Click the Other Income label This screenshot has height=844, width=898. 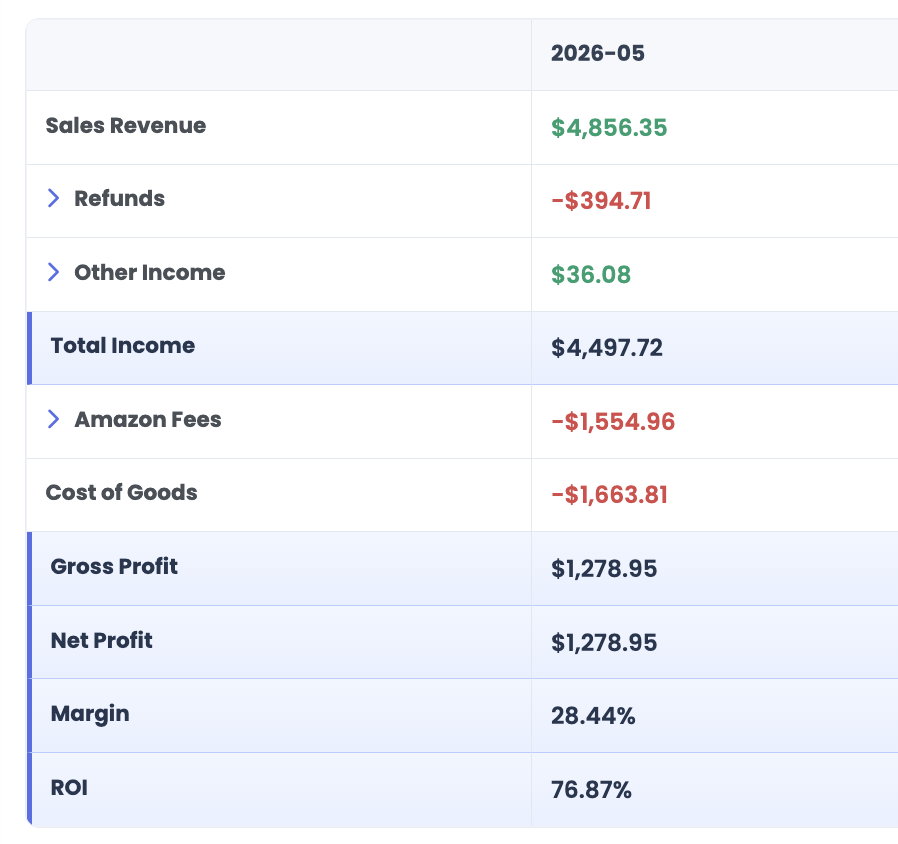click(x=149, y=273)
